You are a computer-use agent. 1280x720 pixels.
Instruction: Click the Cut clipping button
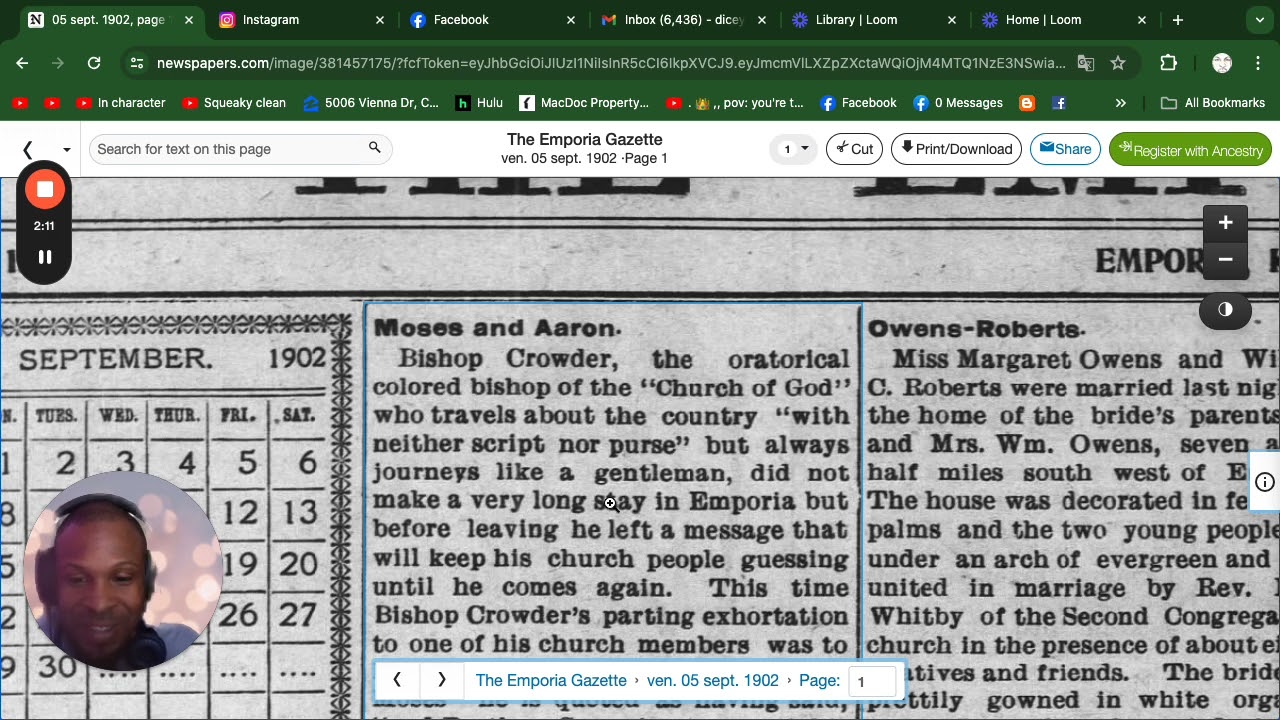[x=854, y=149]
